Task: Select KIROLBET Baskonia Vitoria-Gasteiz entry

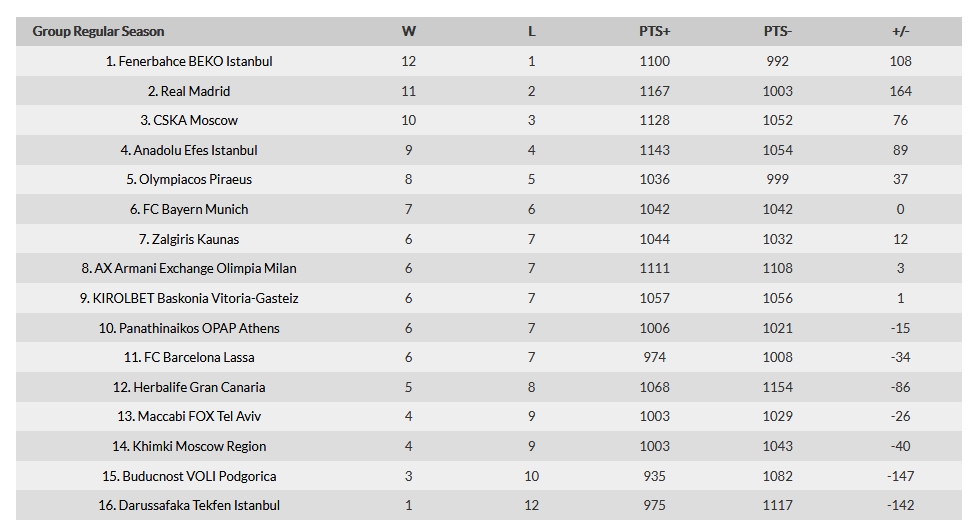Action: pyautogui.click(x=189, y=298)
